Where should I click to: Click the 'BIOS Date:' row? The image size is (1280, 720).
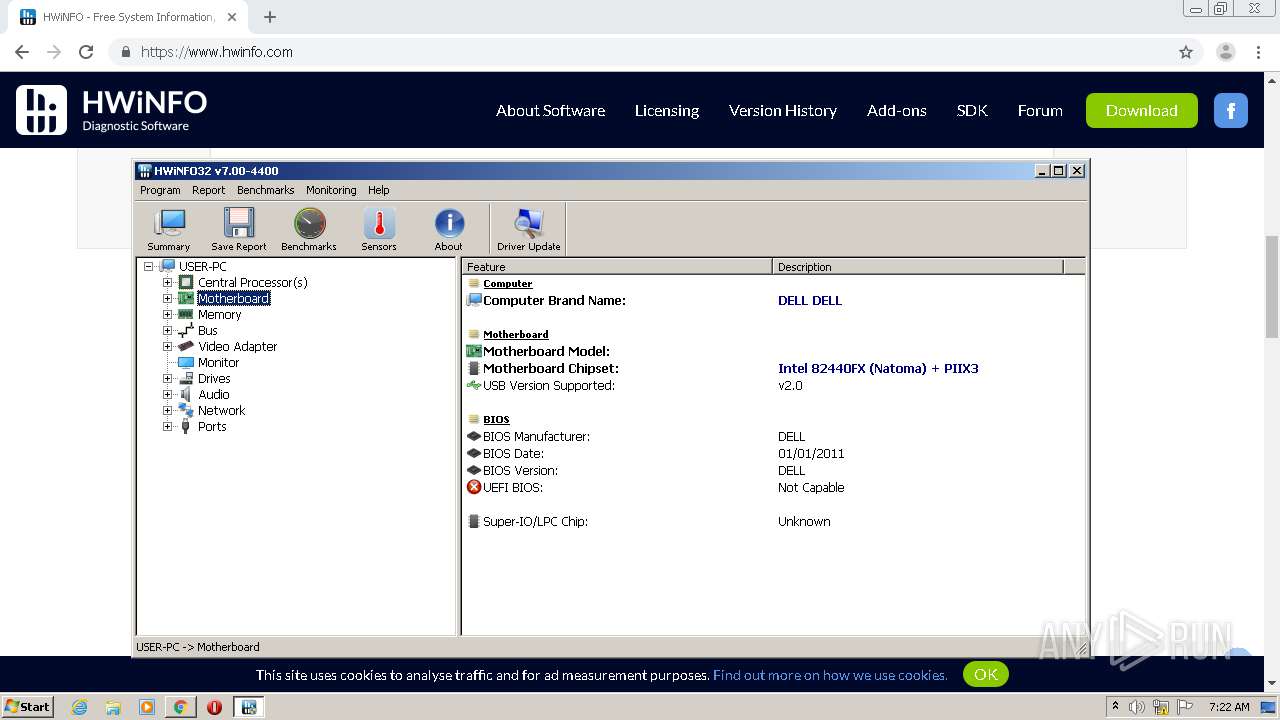772,453
